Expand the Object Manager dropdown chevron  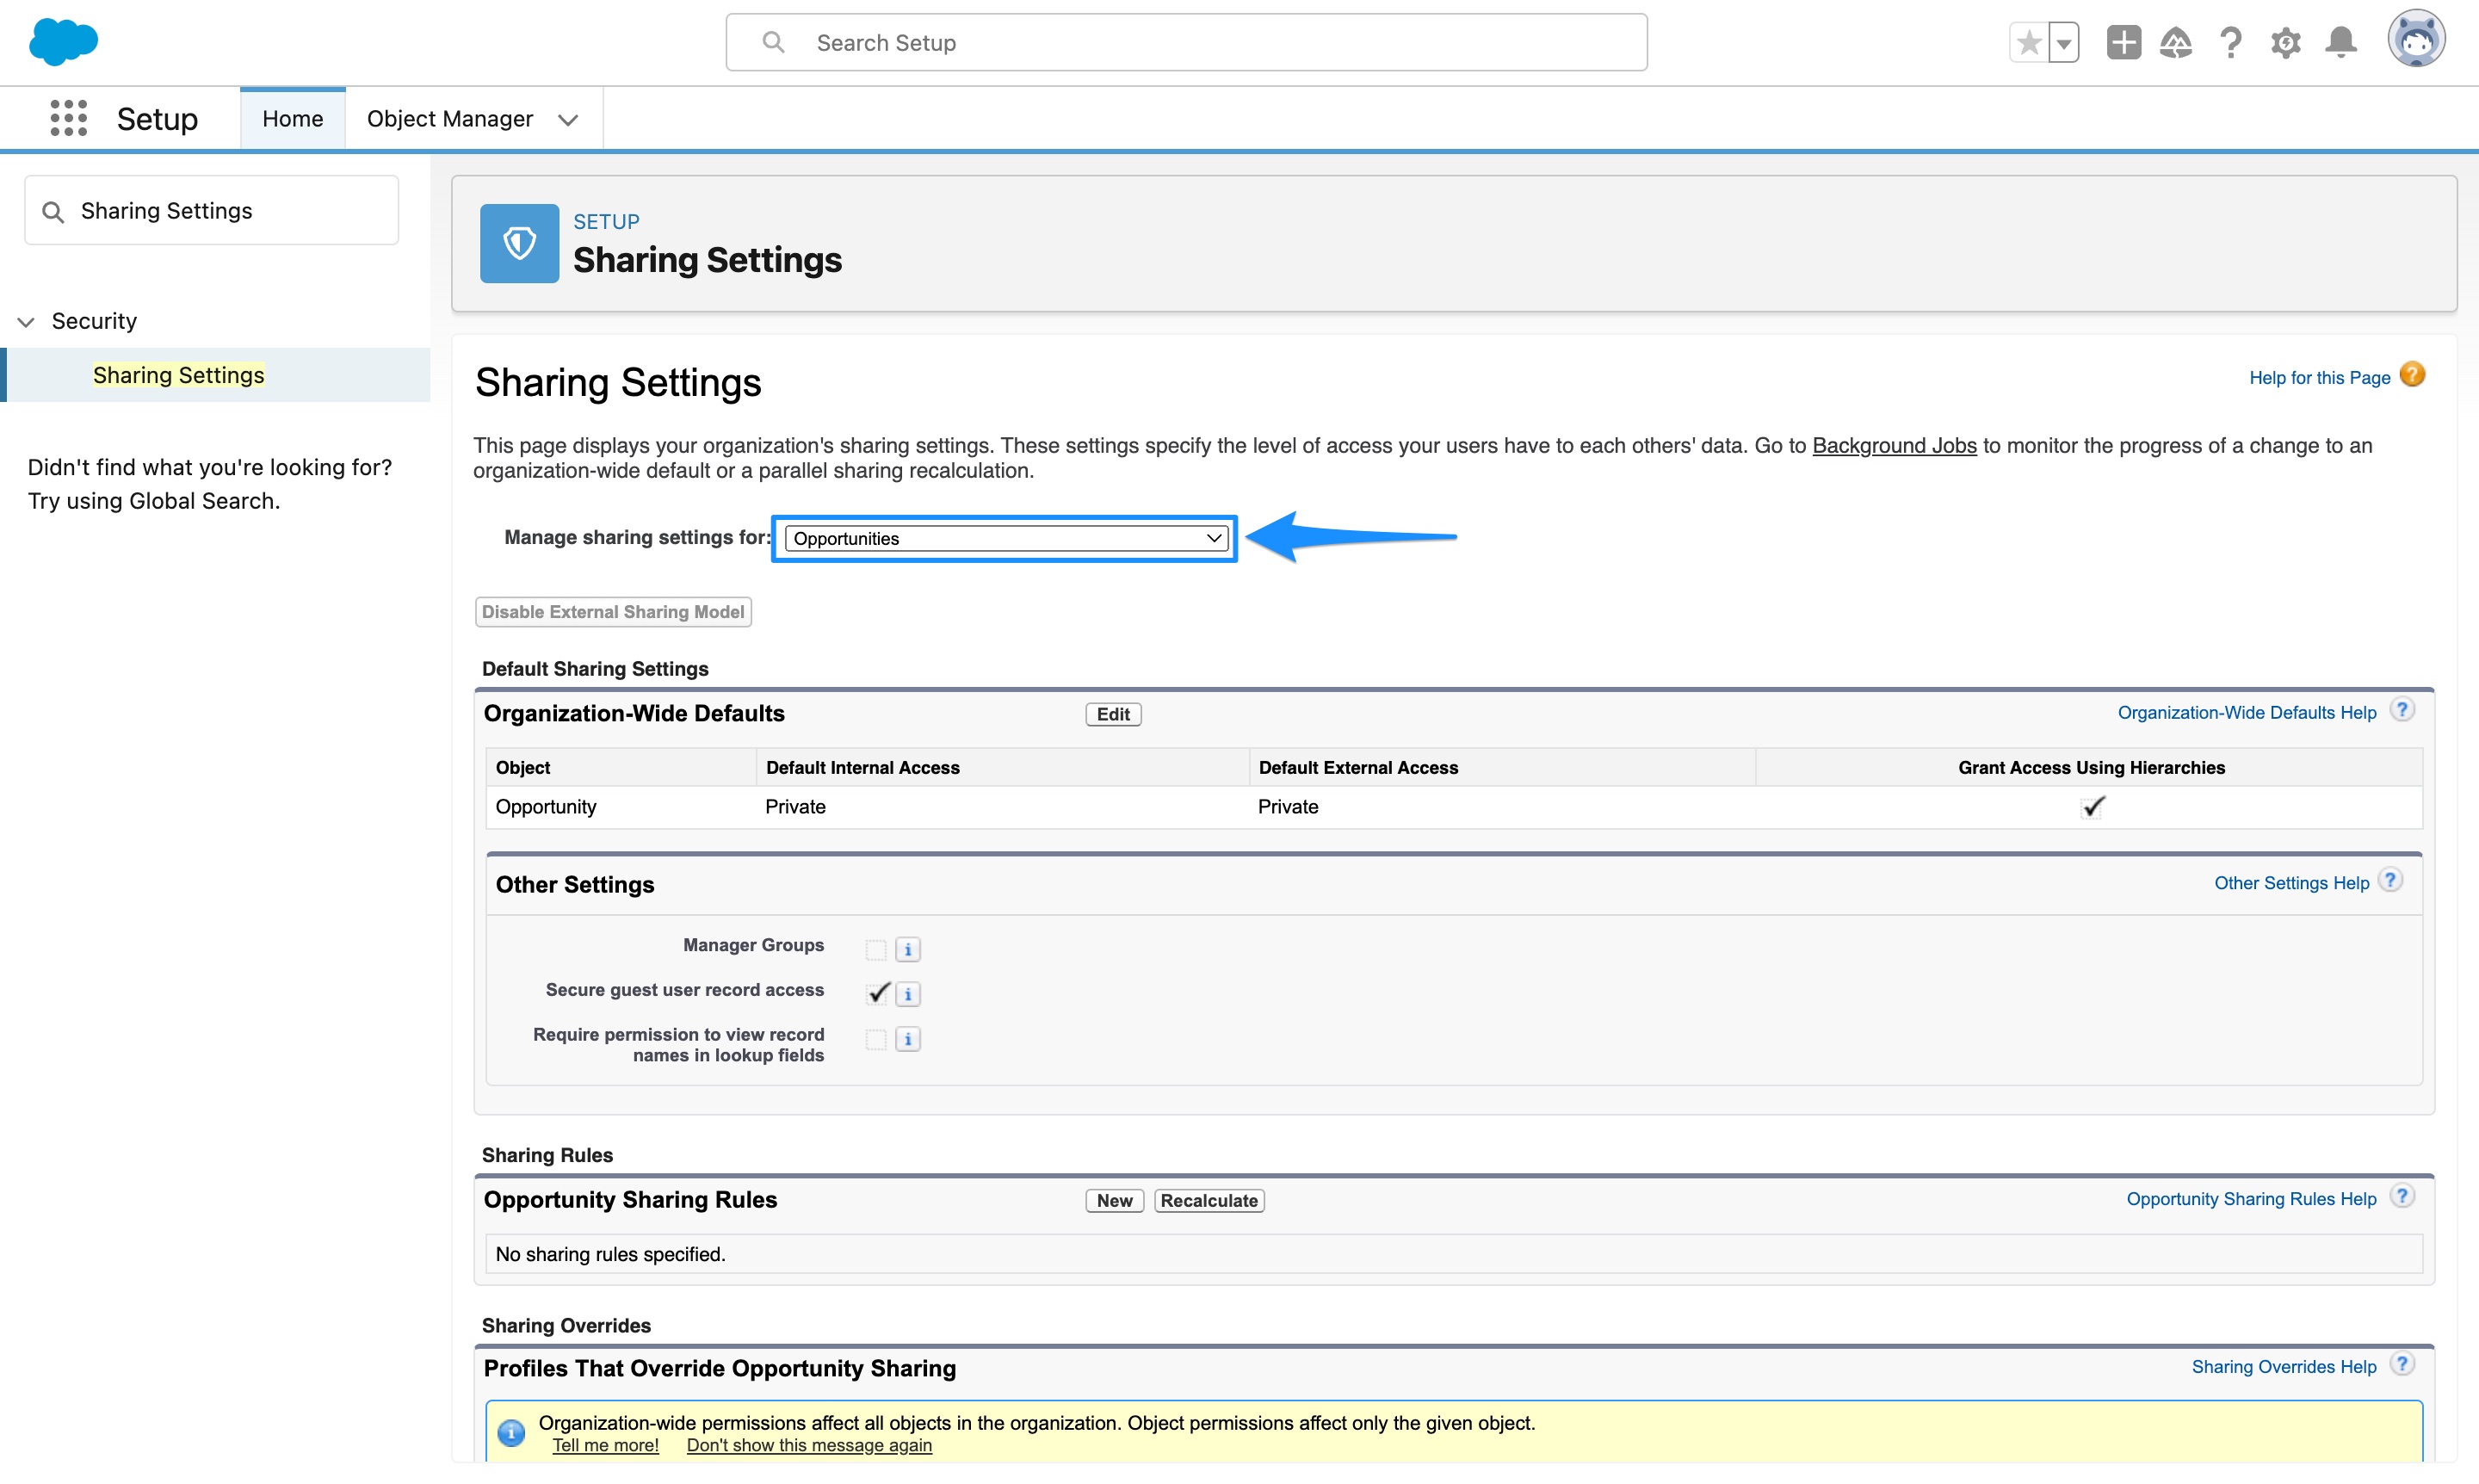click(x=568, y=119)
